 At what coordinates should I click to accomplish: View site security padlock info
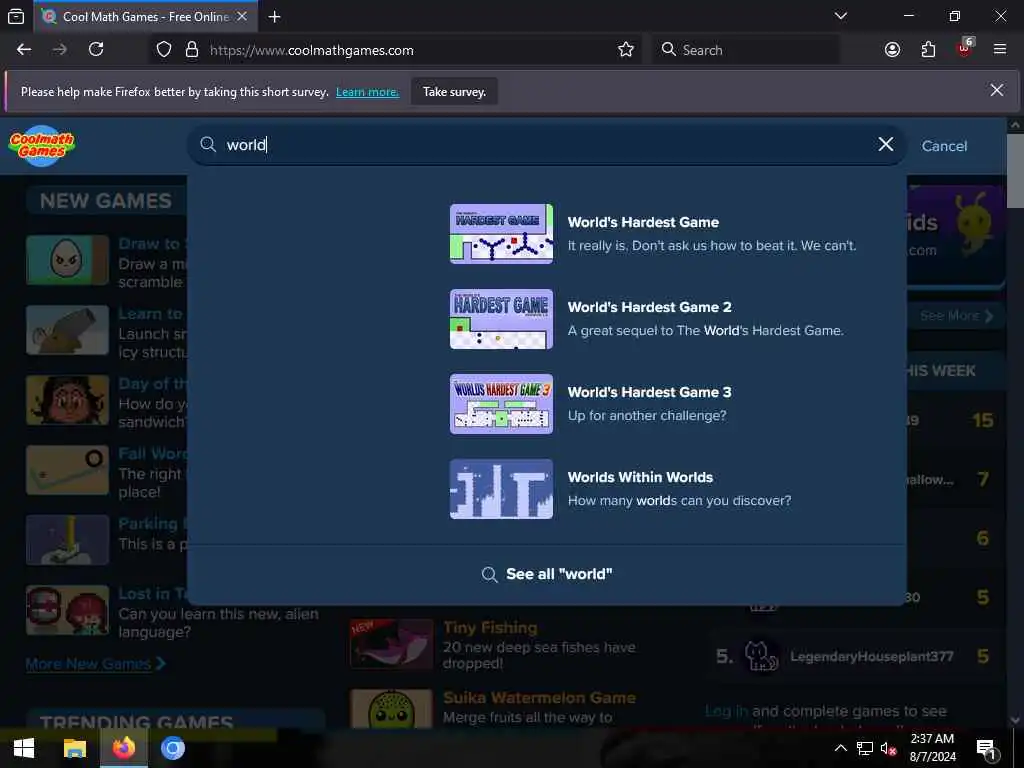(192, 50)
